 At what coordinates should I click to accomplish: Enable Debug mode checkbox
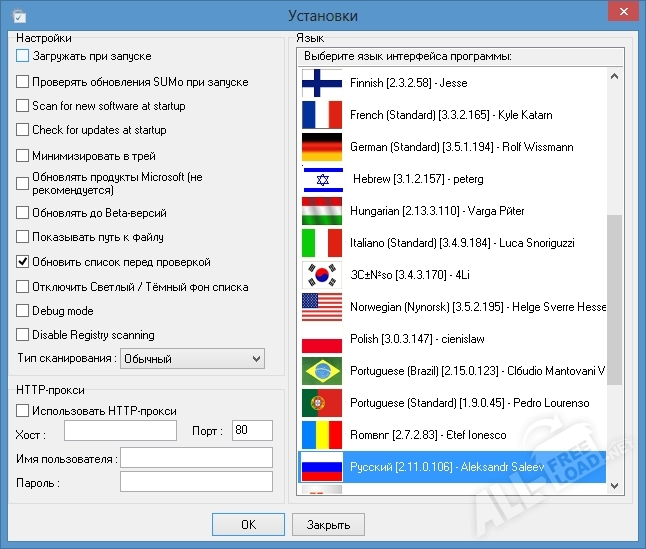click(x=23, y=311)
